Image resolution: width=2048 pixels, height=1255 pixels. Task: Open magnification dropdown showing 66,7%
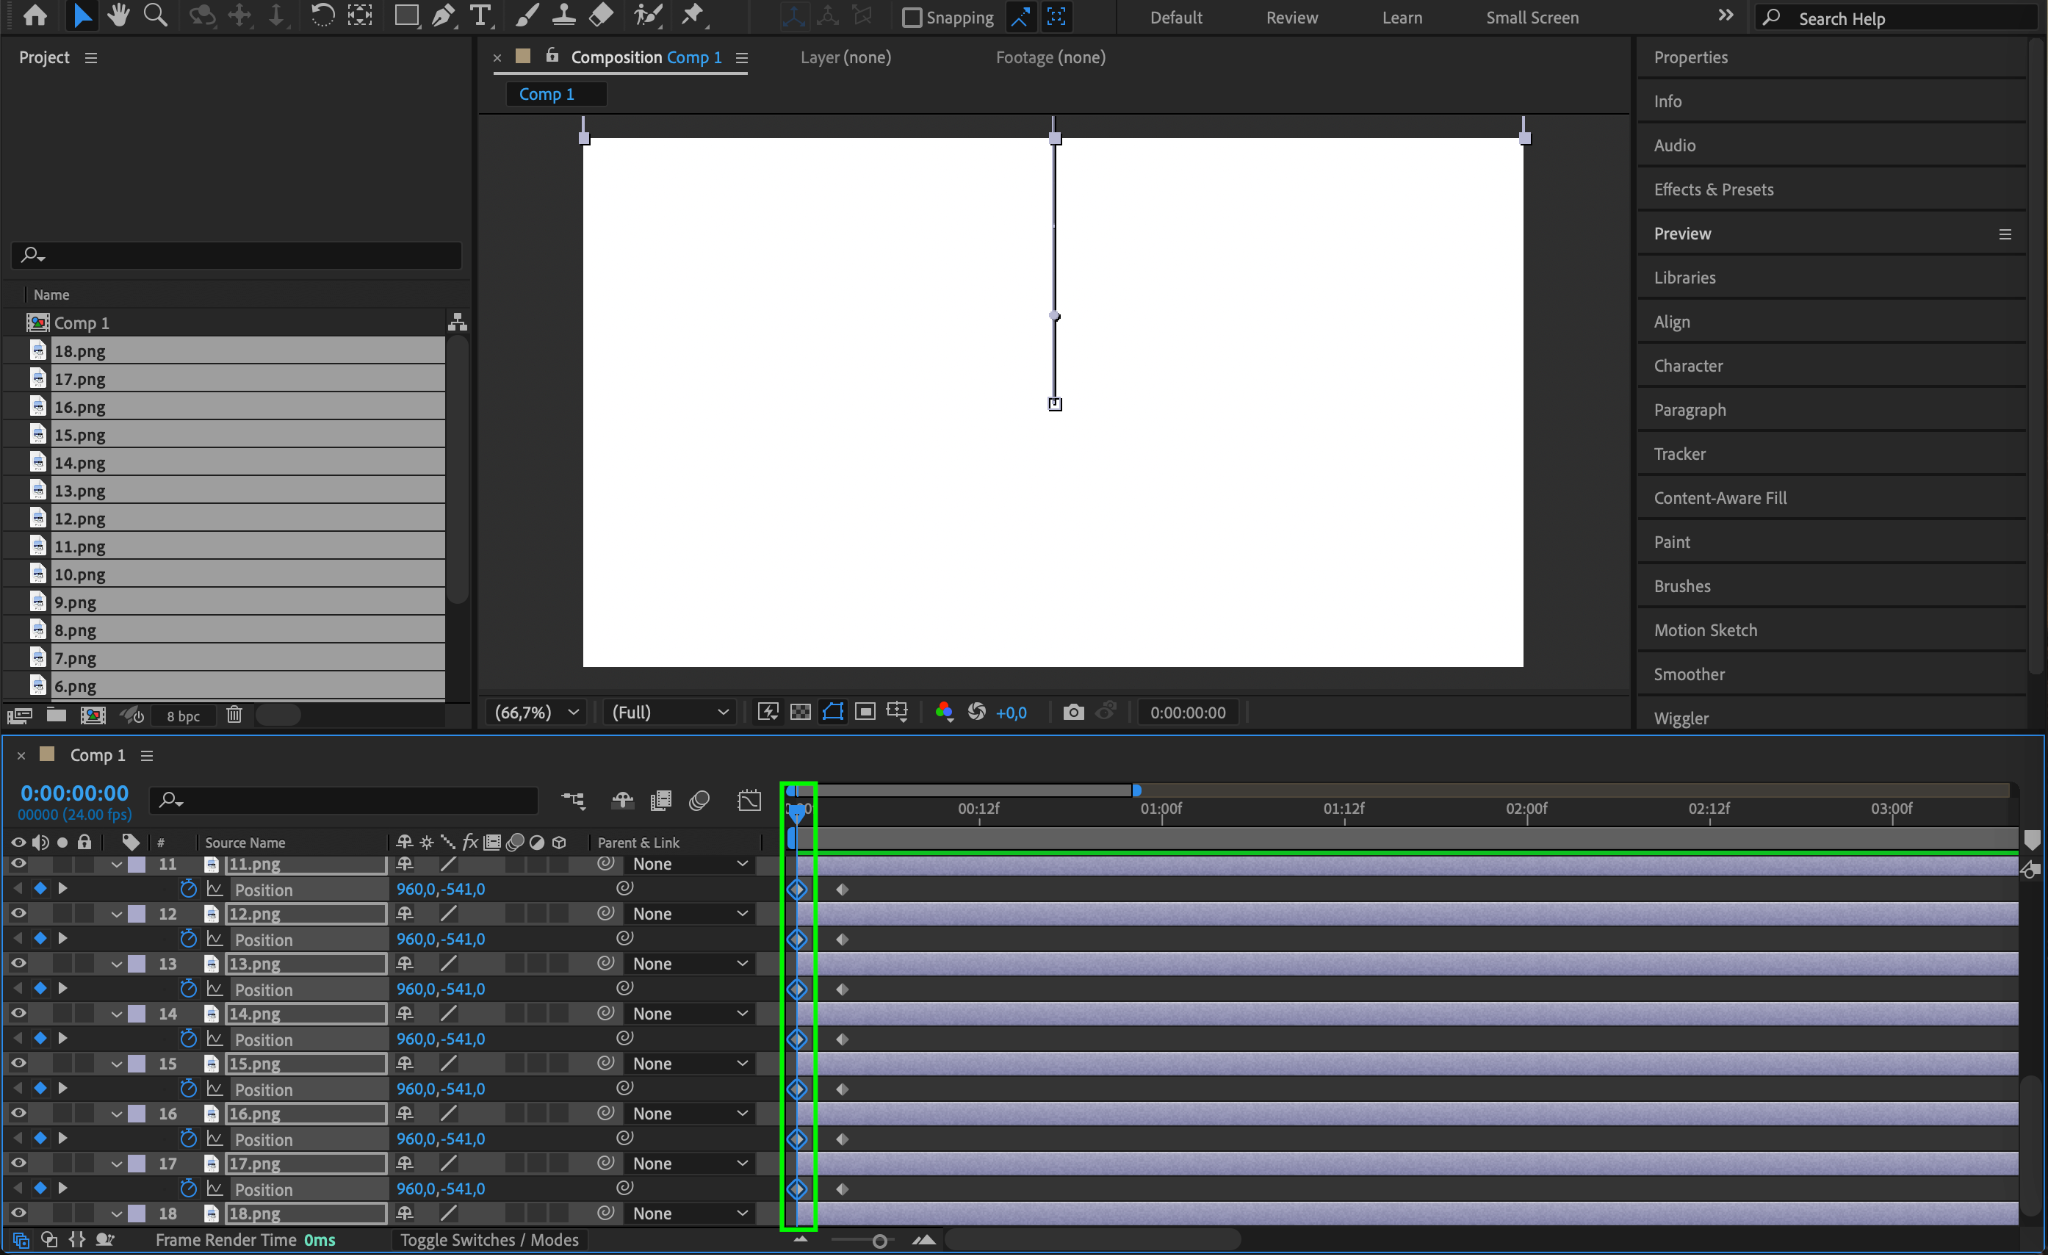click(x=538, y=712)
